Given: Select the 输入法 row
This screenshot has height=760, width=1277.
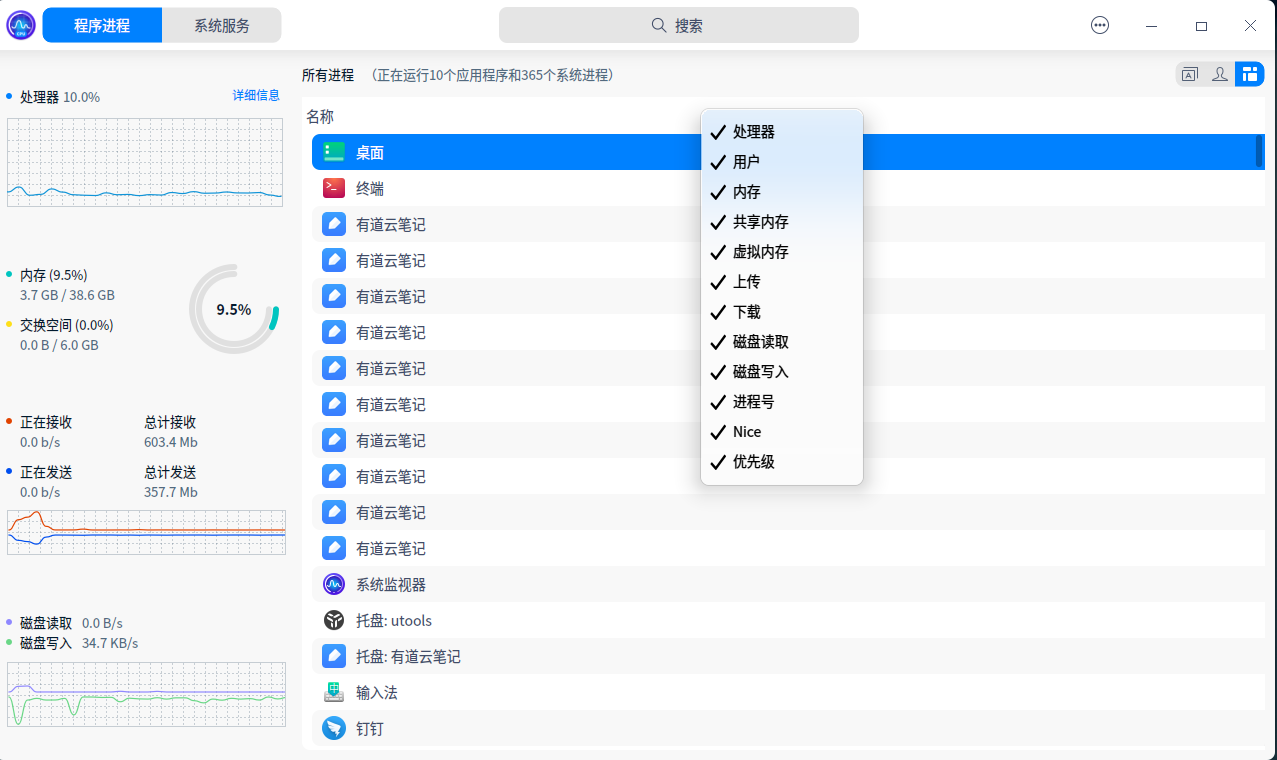Looking at the screenshot, I should pos(788,692).
